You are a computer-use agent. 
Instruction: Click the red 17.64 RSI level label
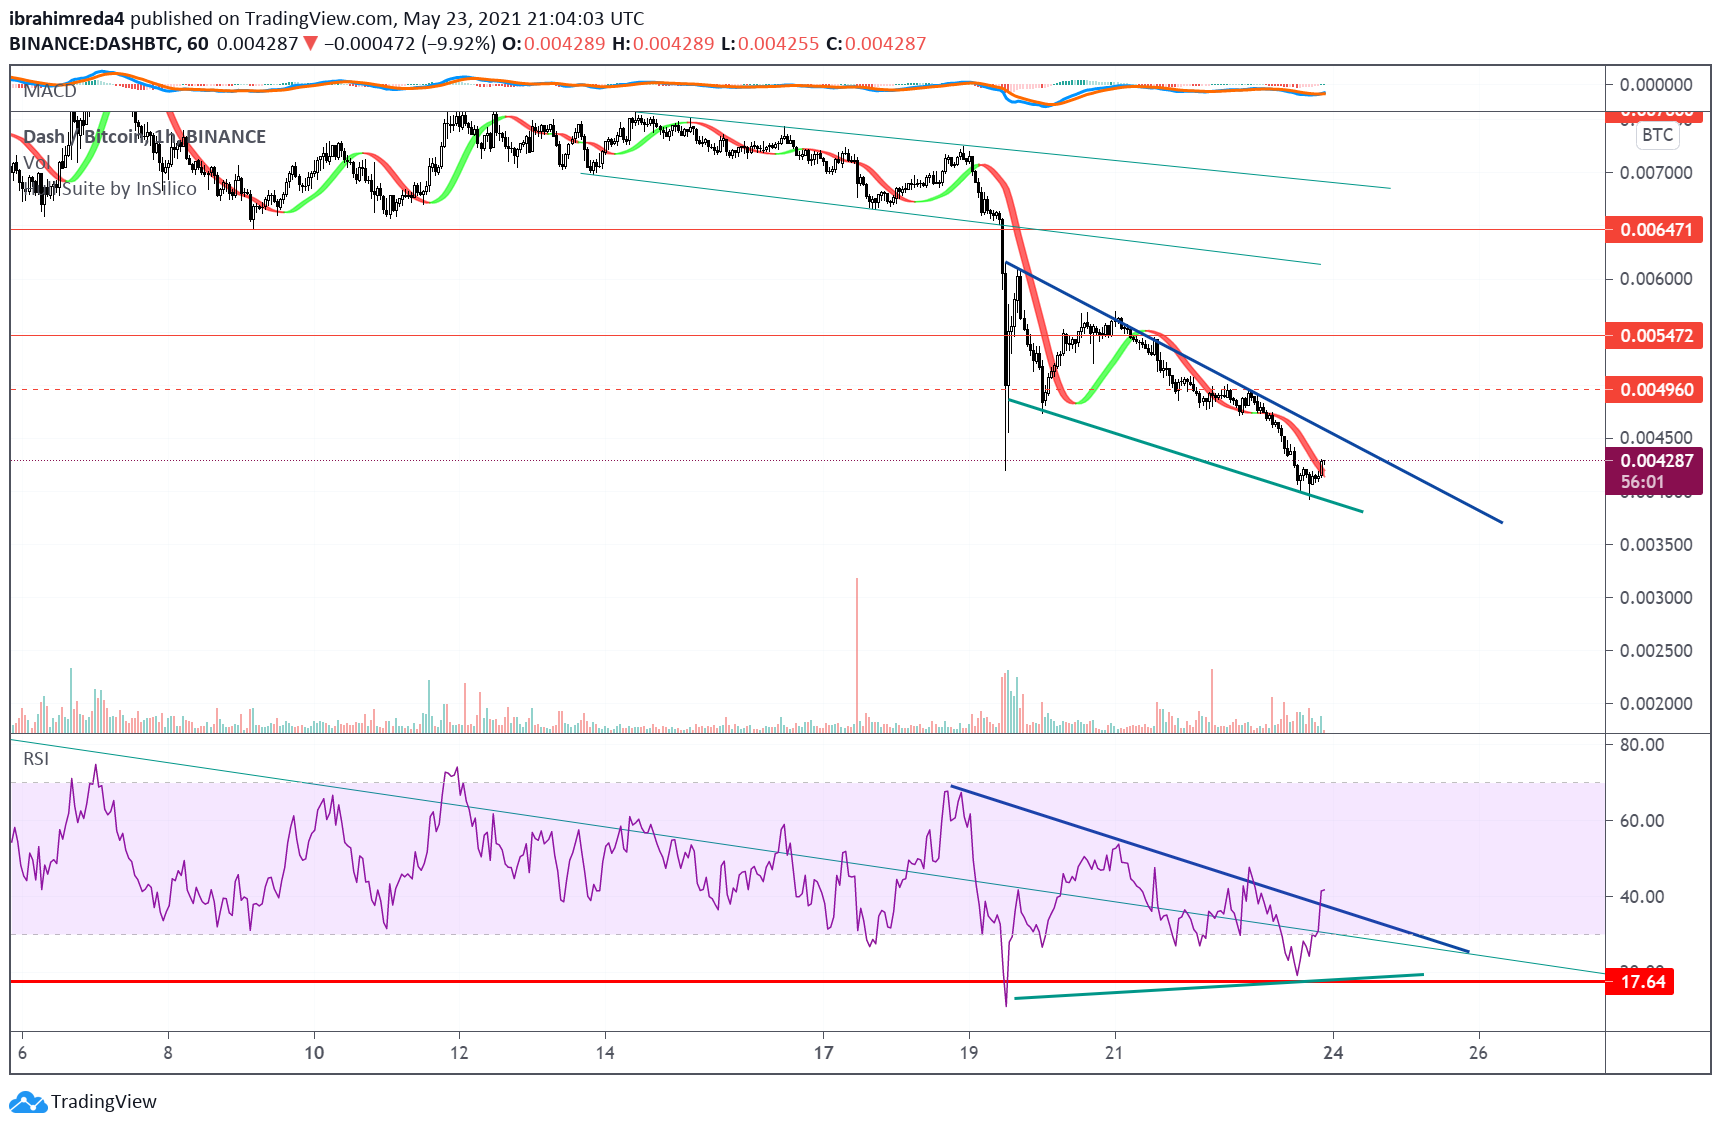point(1641,982)
